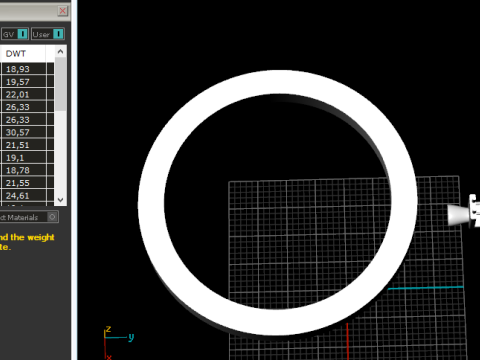Select the 21,51 DWT cell
Image resolution: width=480 pixels, height=360 pixels.
[x=24, y=145]
